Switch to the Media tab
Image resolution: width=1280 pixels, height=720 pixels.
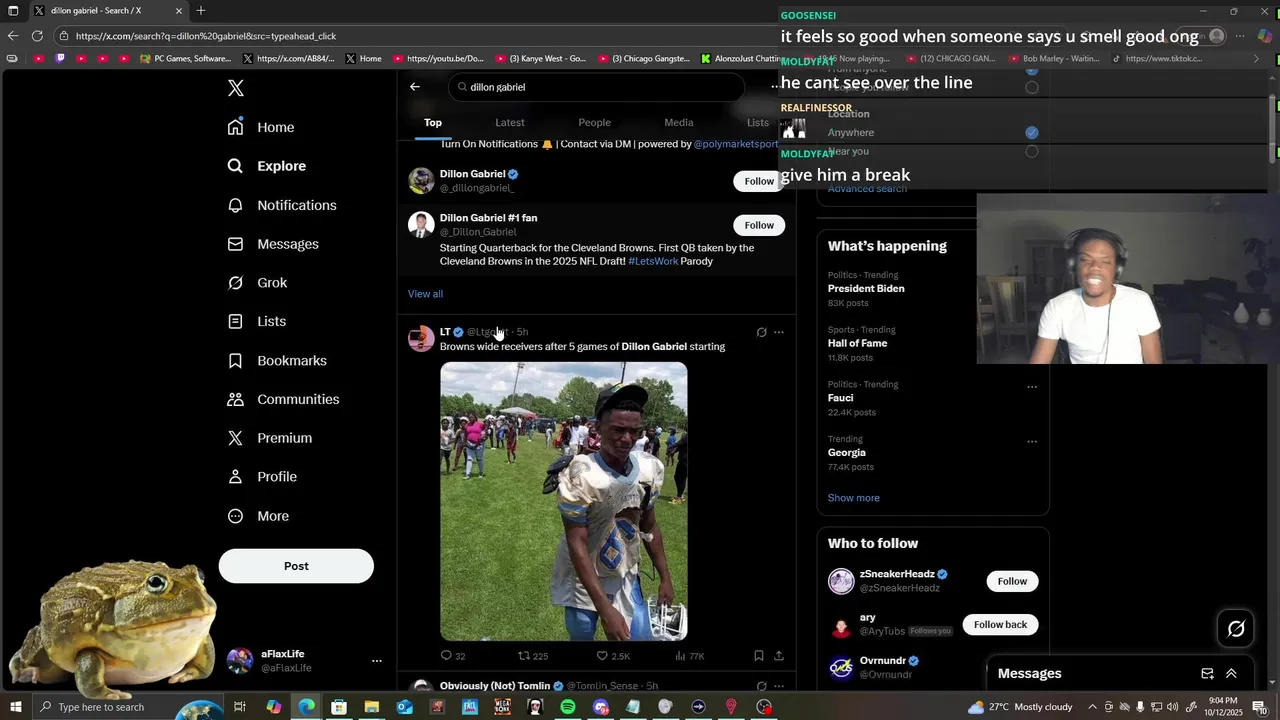pos(679,122)
